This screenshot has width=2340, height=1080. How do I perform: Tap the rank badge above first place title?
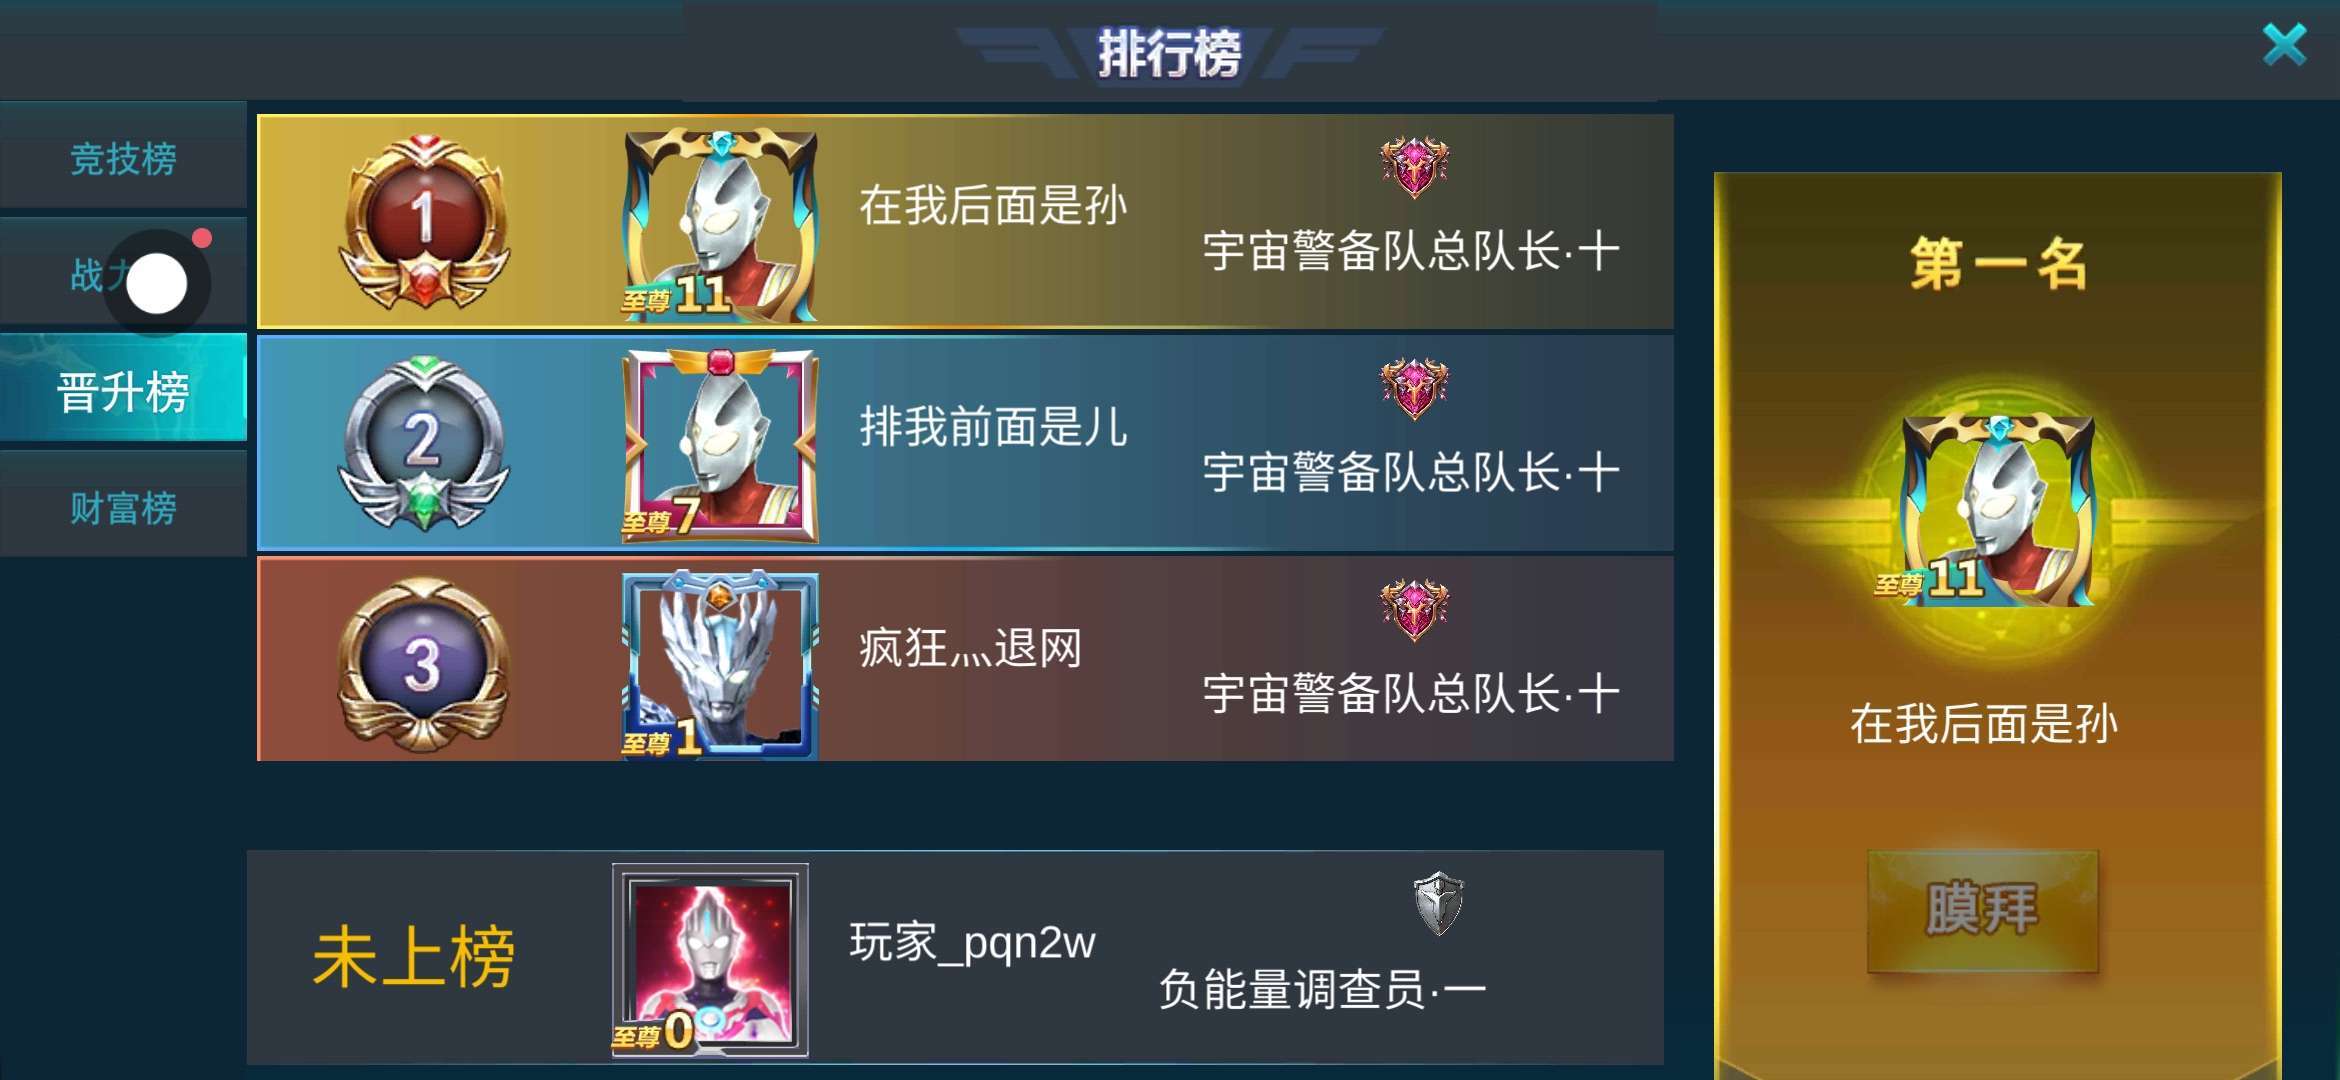tap(1414, 167)
